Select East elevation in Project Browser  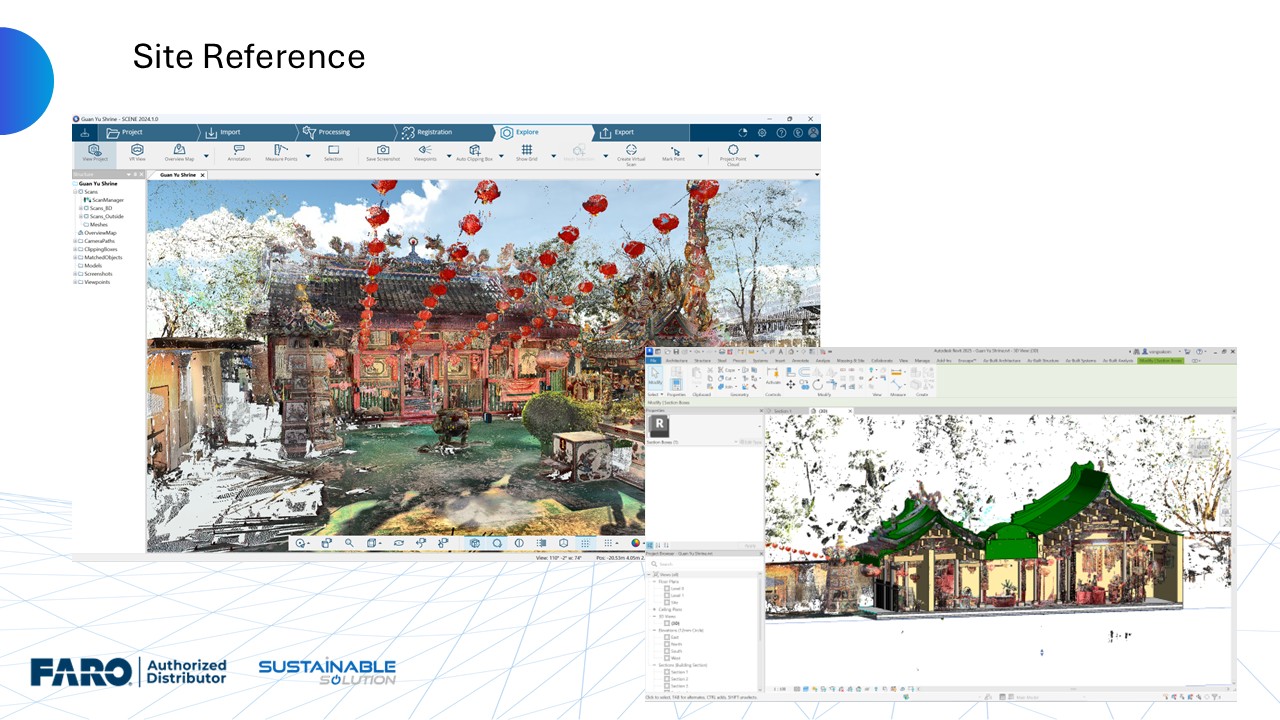(676, 637)
